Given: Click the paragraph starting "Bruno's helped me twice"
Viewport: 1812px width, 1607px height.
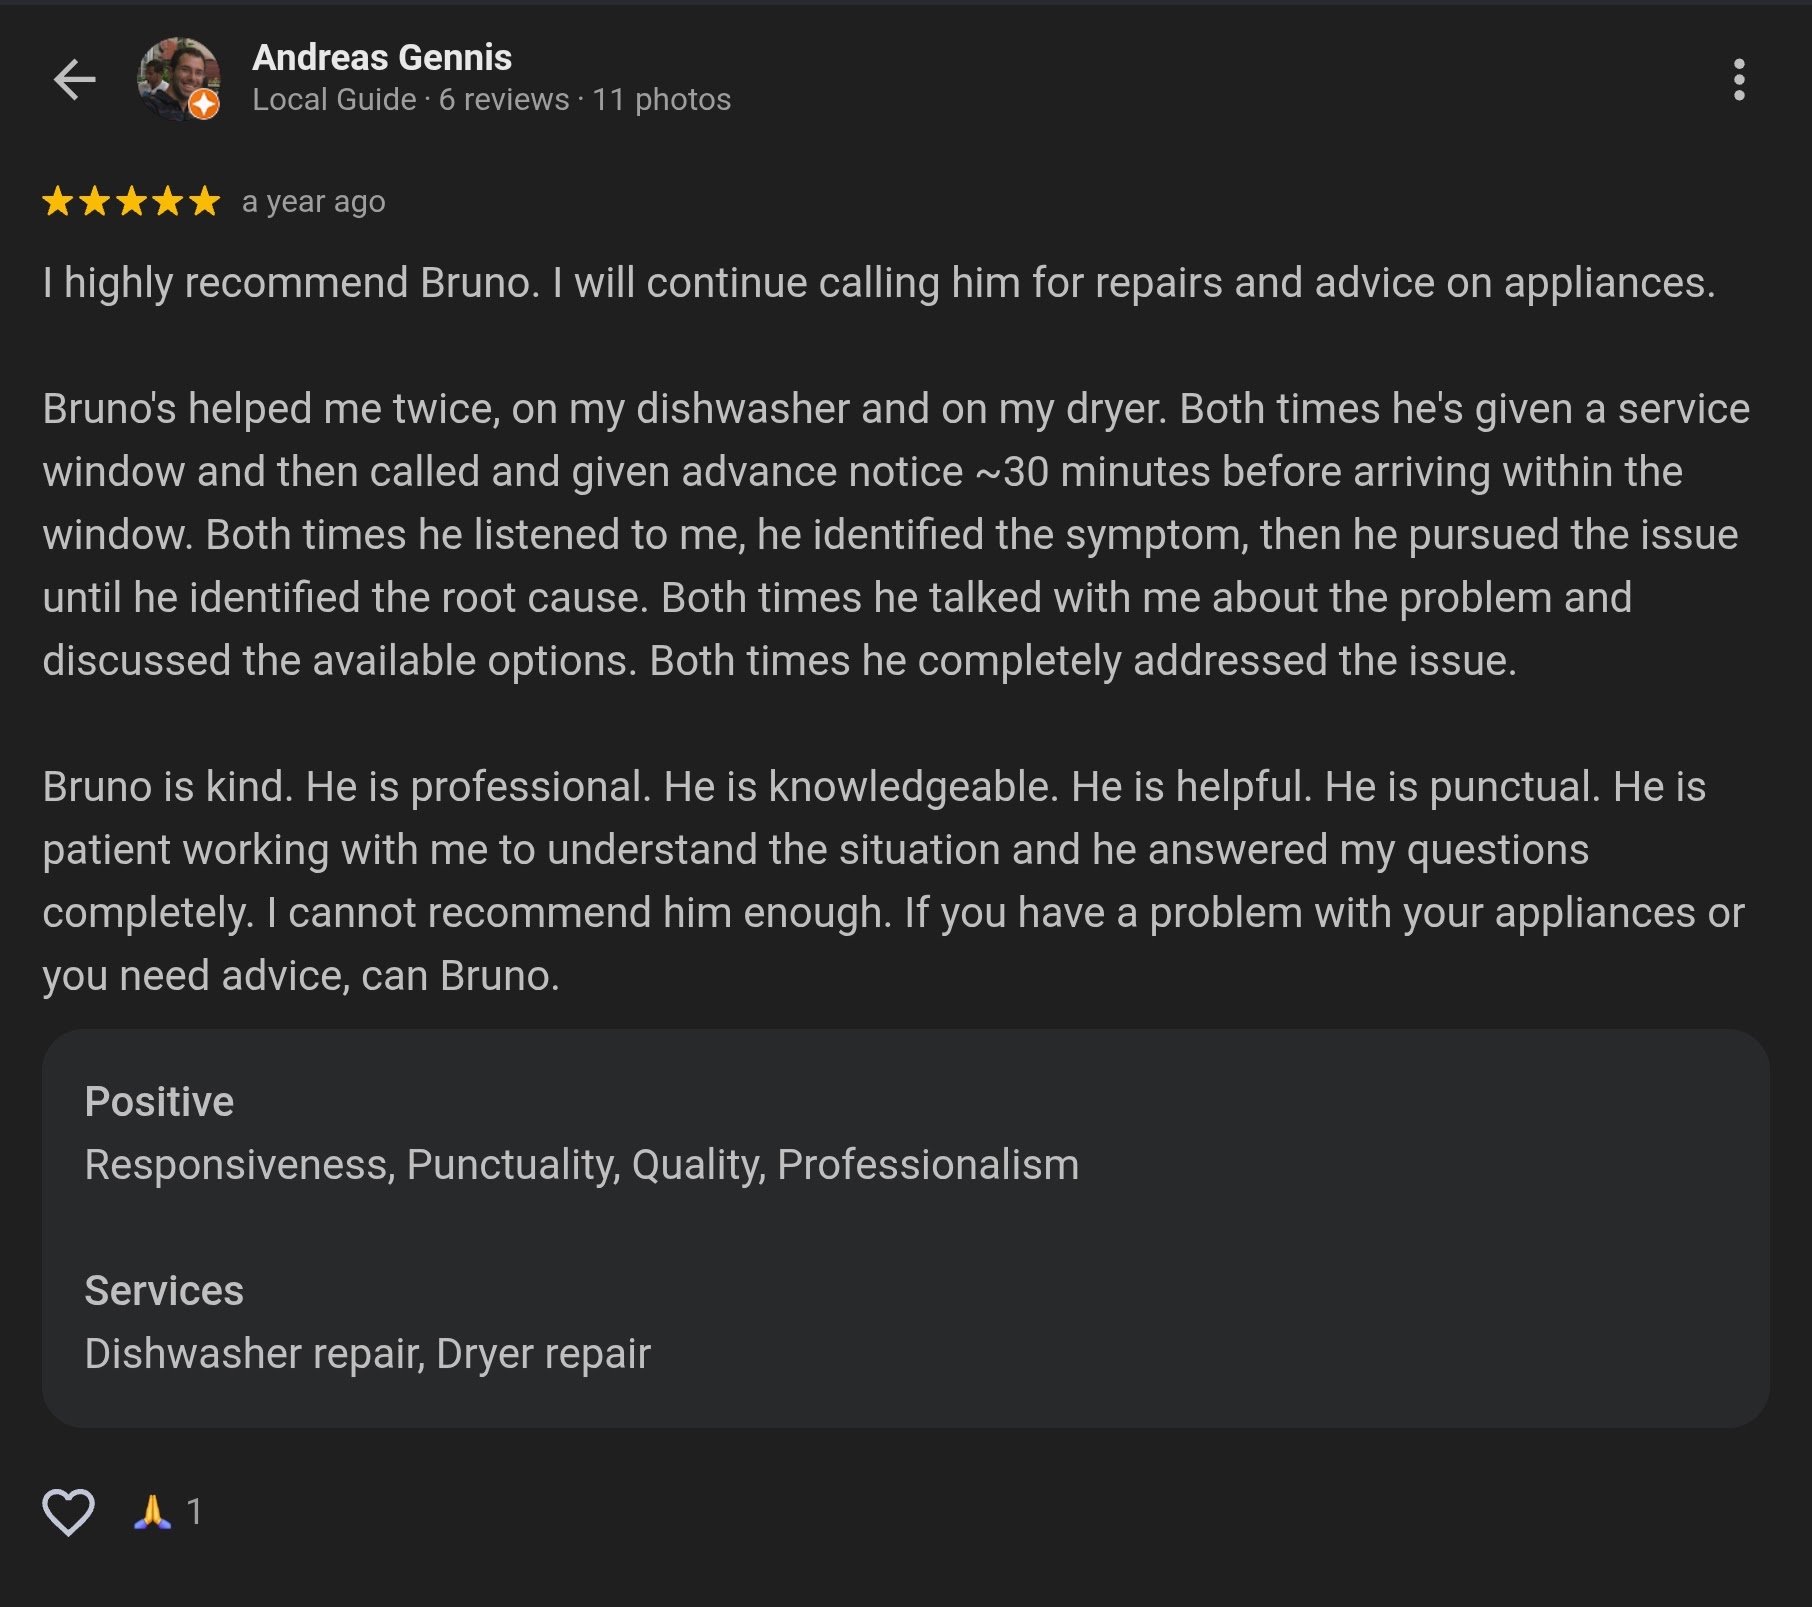Looking at the screenshot, I should (x=895, y=534).
